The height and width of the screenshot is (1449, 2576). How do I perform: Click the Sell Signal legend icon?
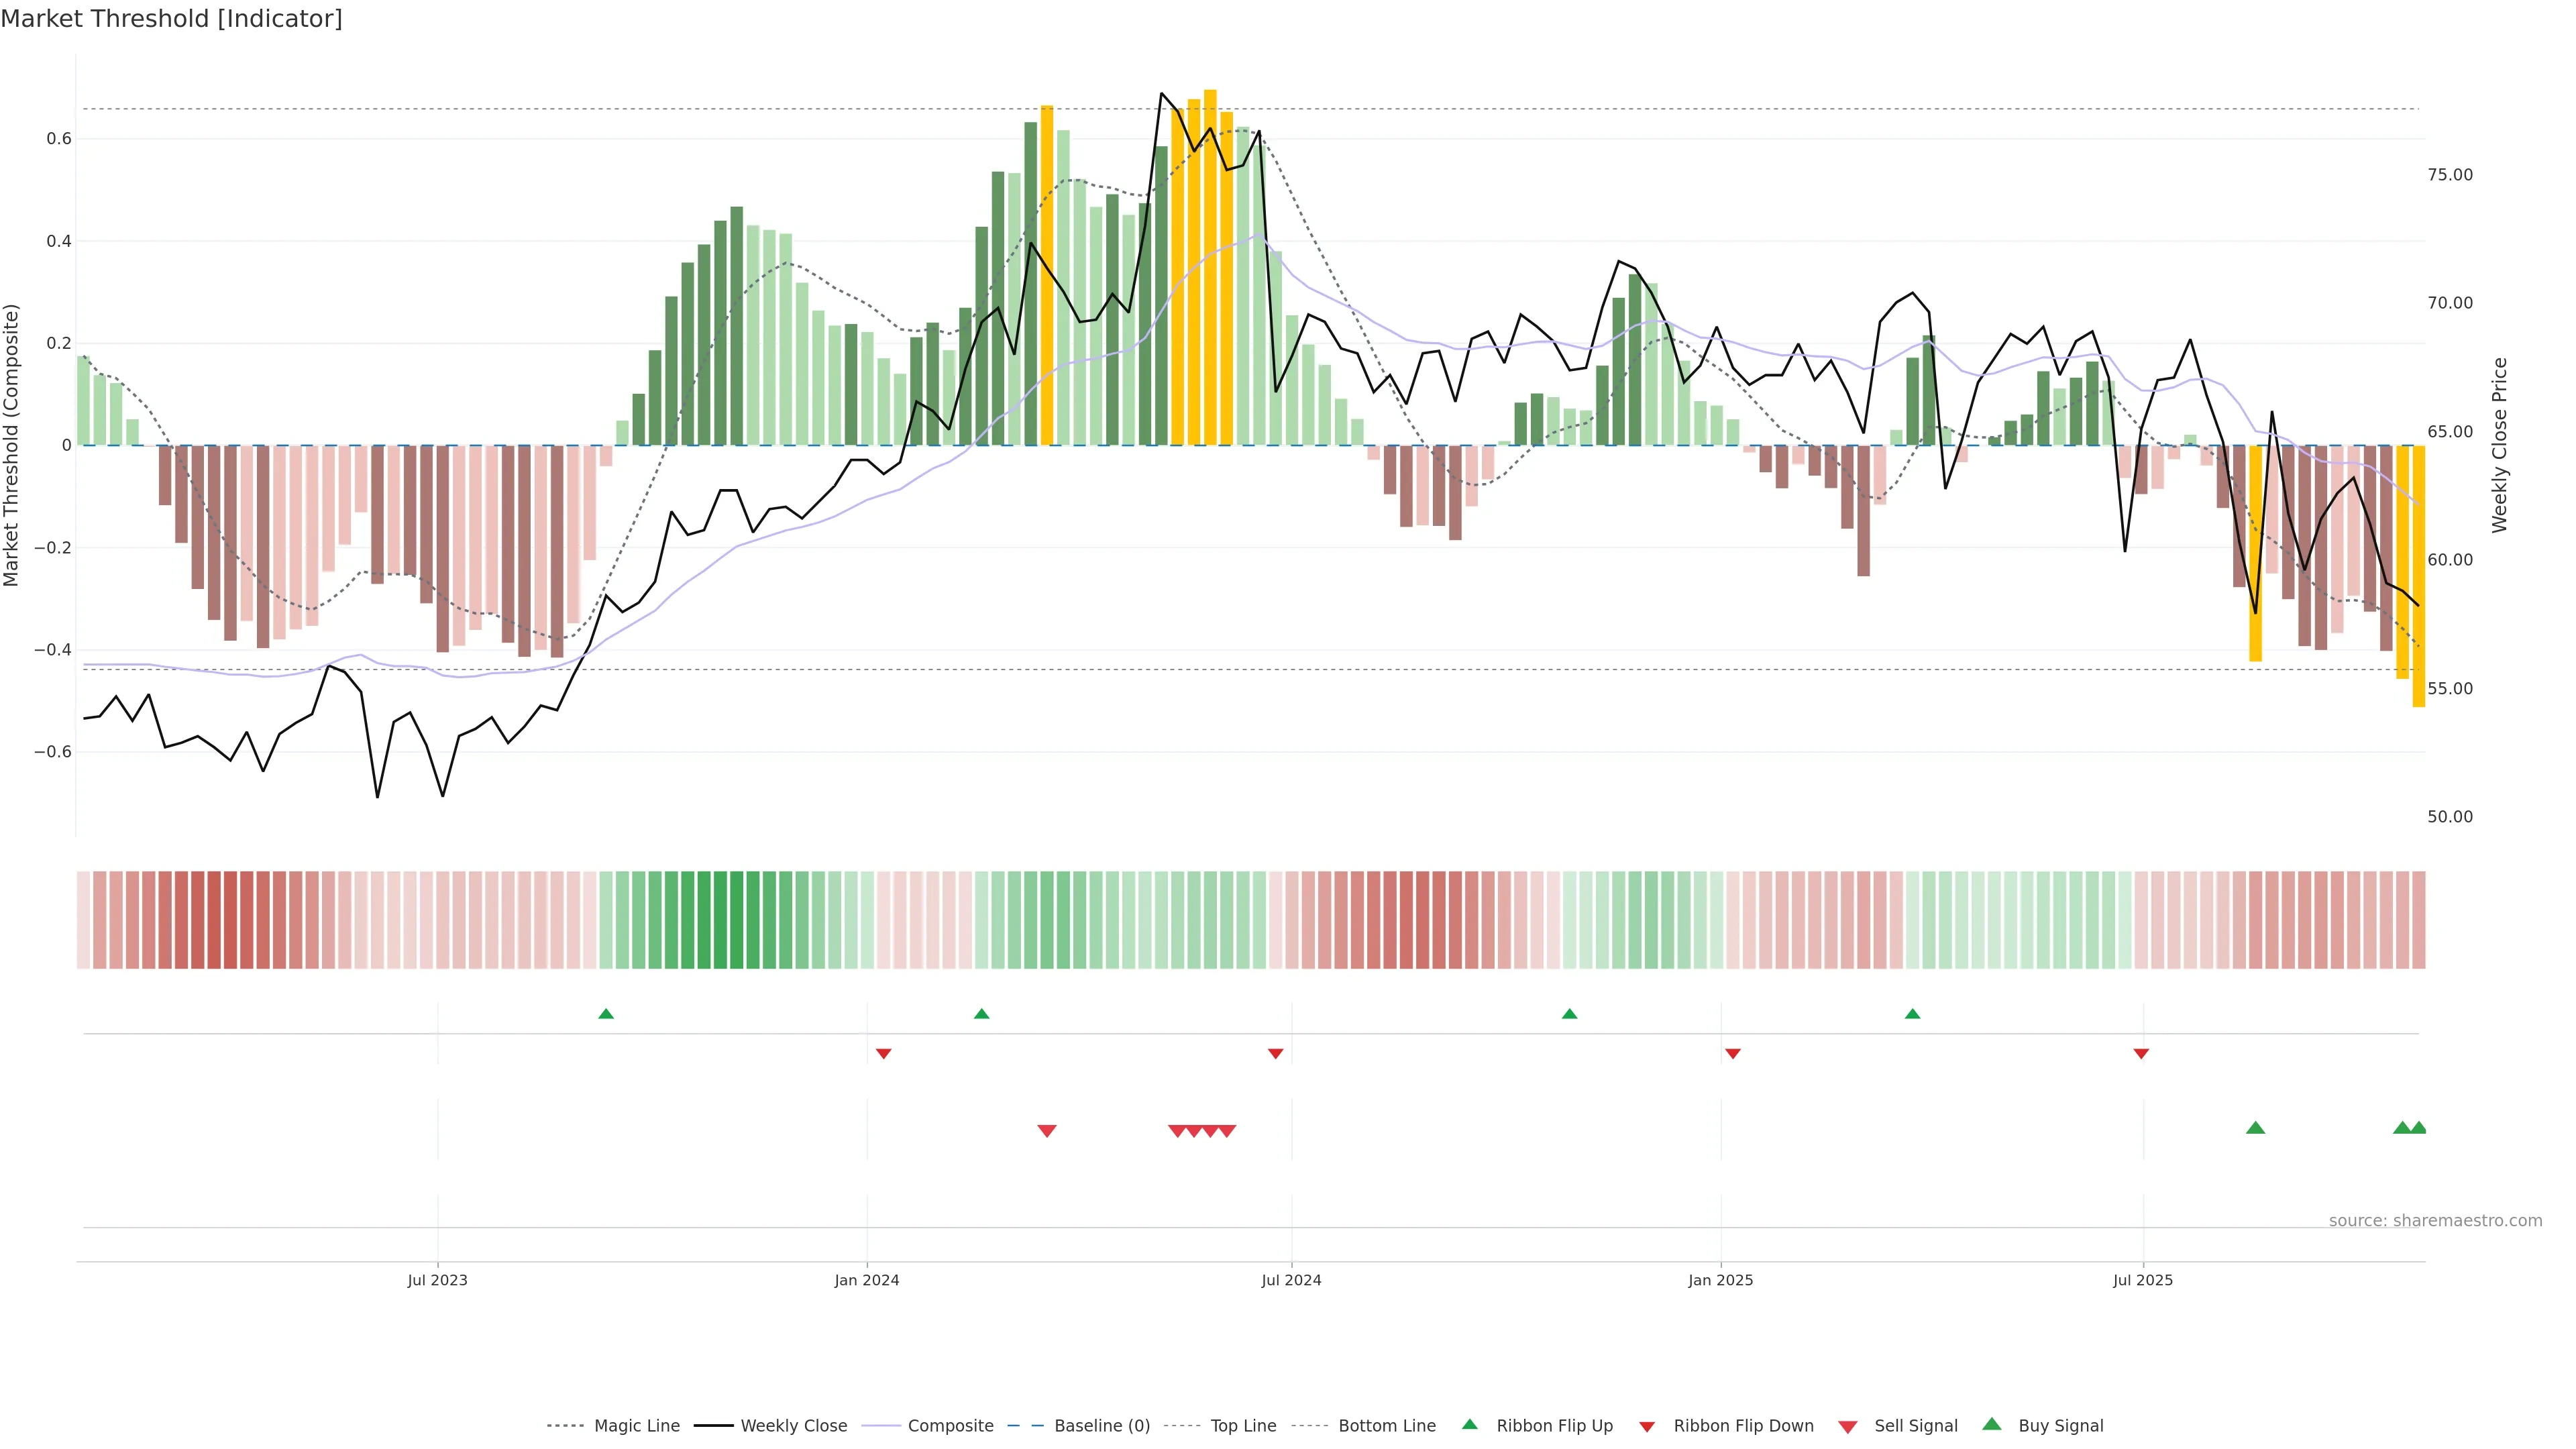tap(1848, 1427)
